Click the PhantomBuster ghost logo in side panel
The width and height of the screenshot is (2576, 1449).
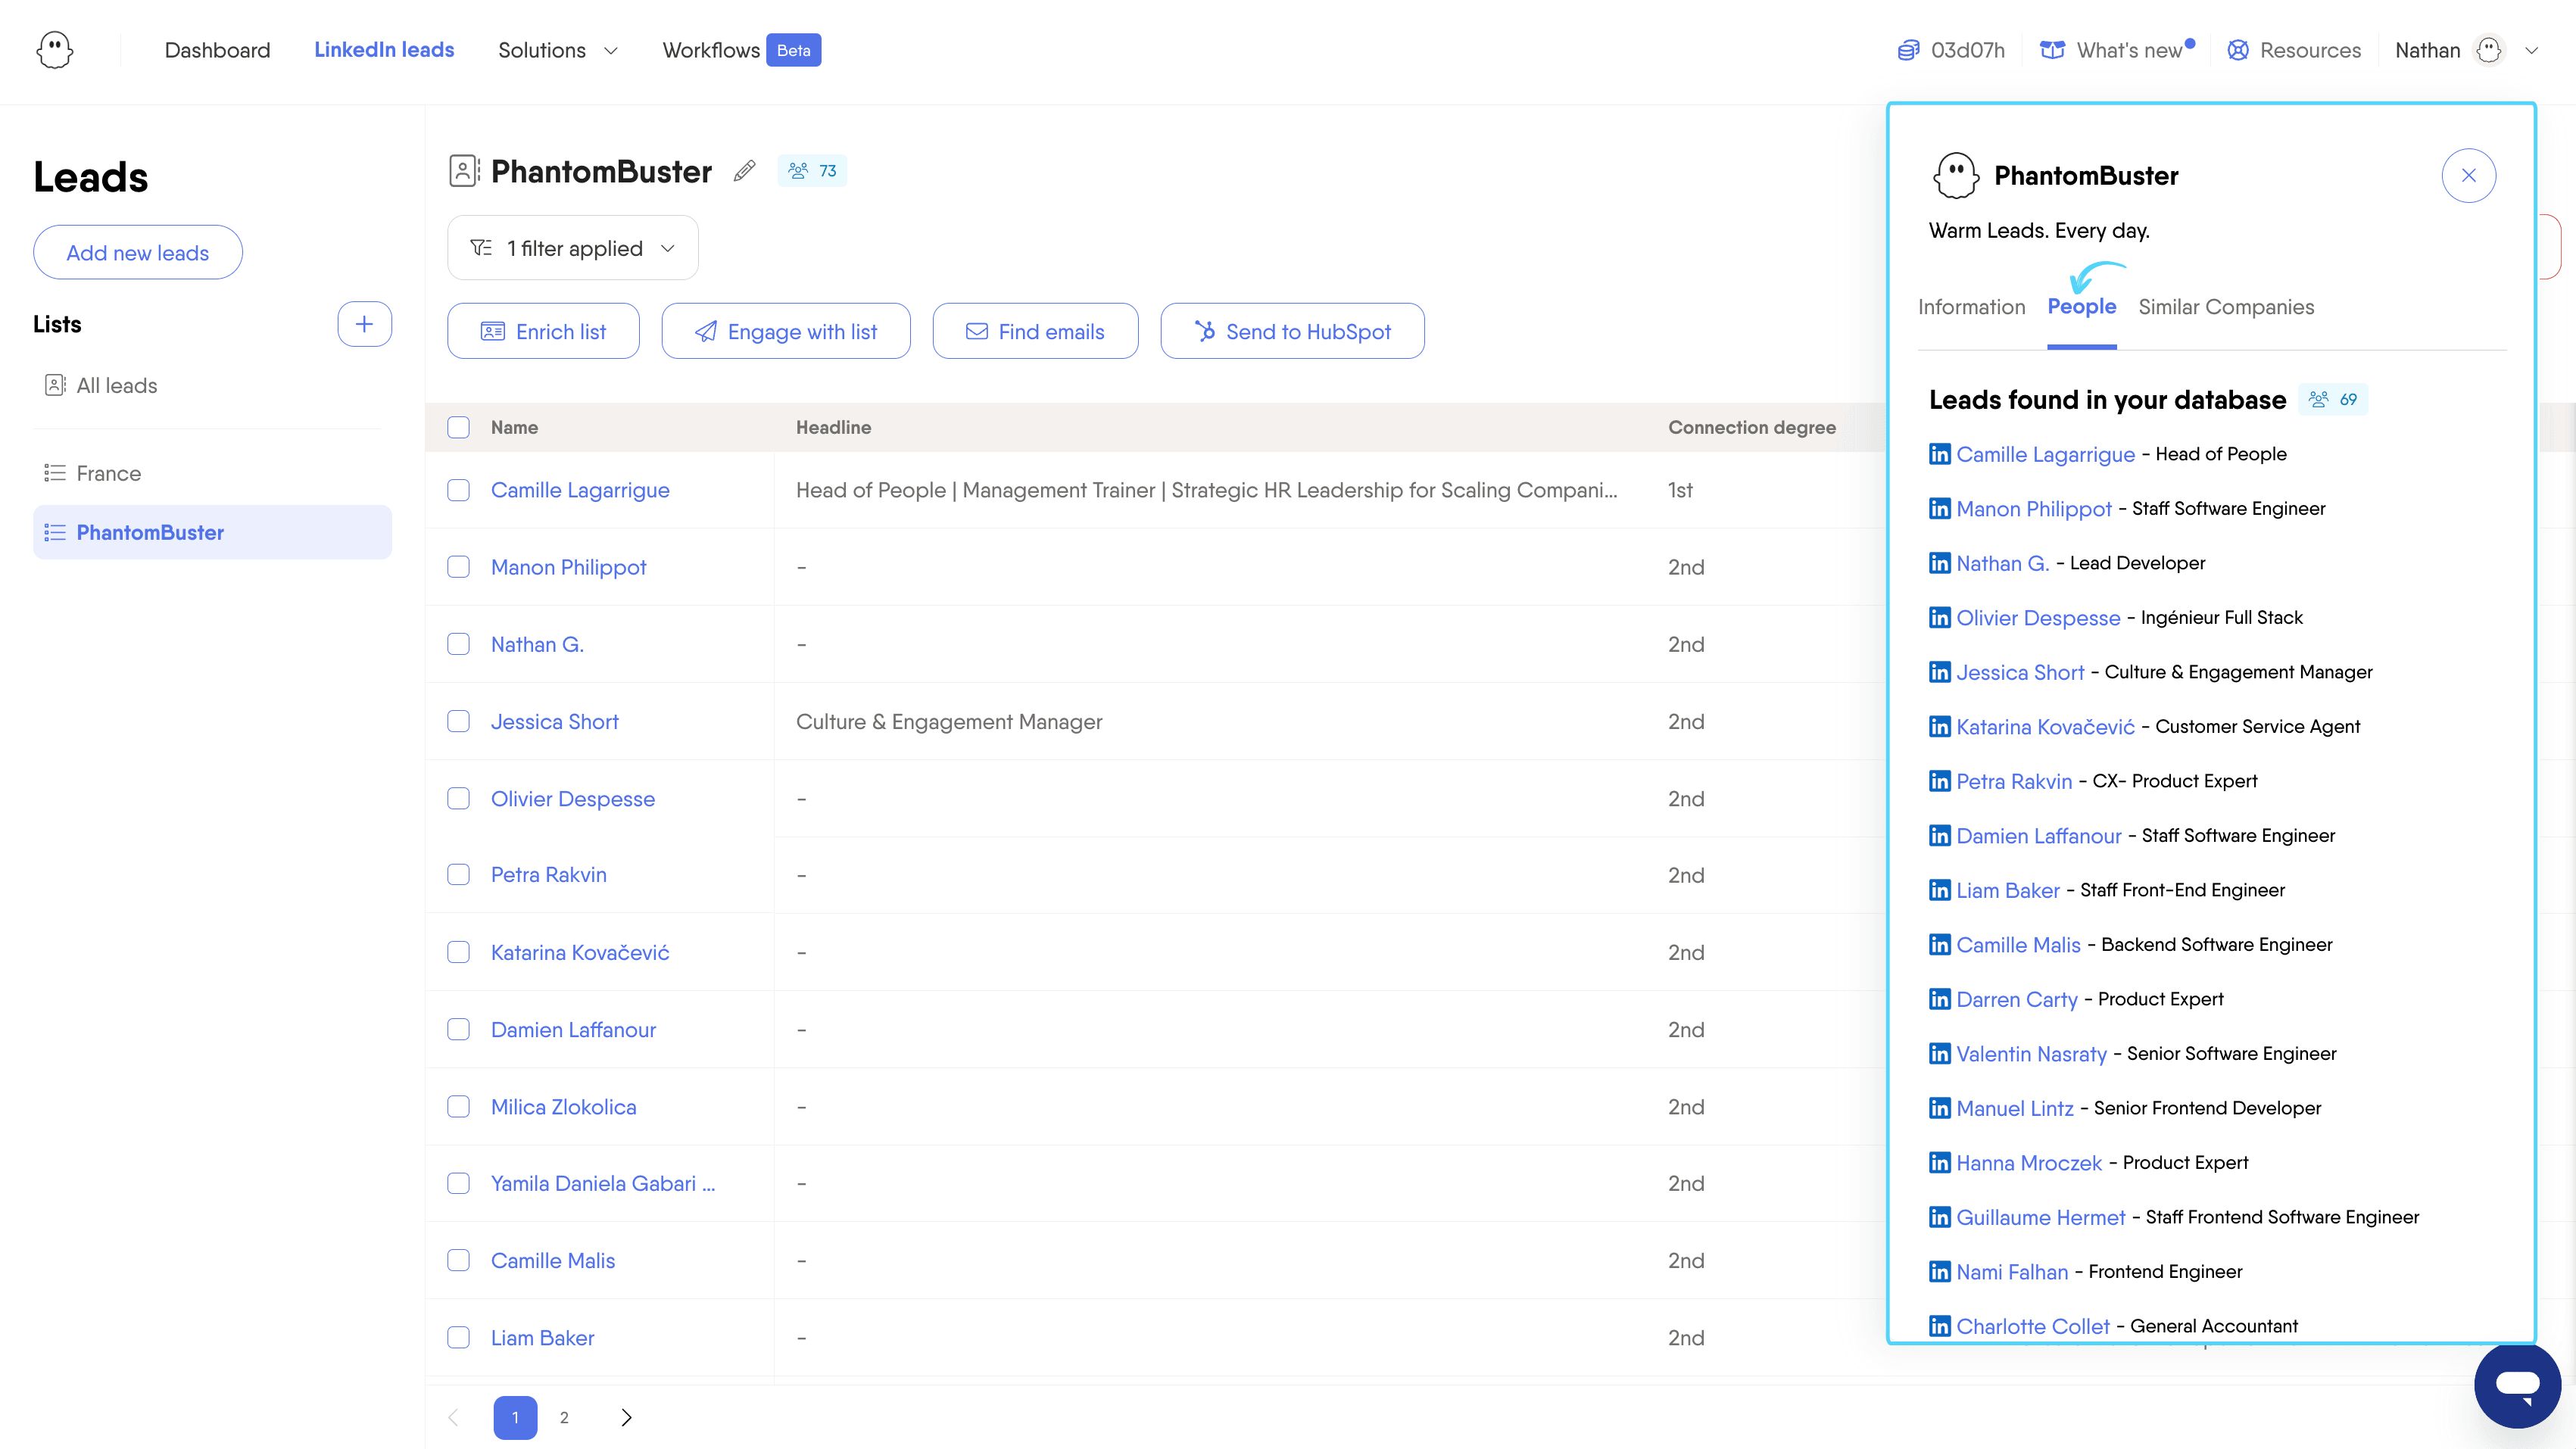pyautogui.click(x=1955, y=176)
